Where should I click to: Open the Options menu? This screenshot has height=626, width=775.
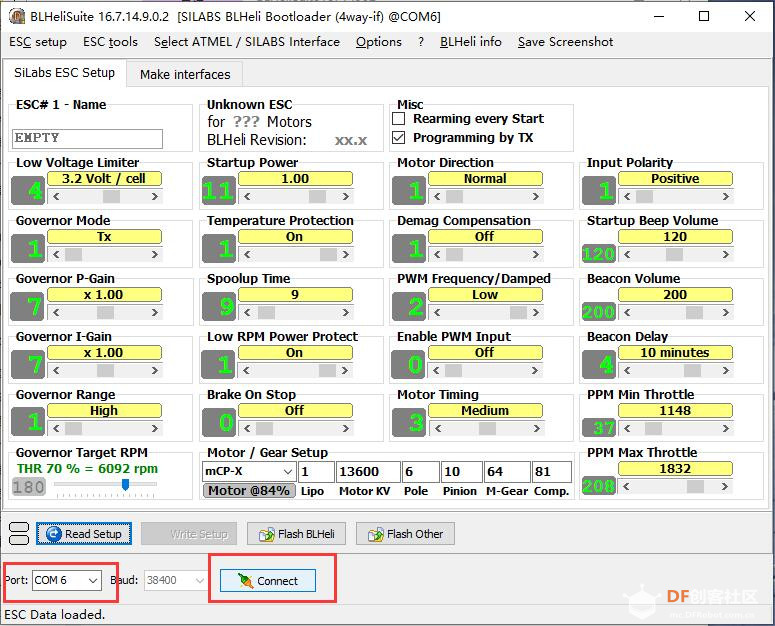tap(379, 42)
